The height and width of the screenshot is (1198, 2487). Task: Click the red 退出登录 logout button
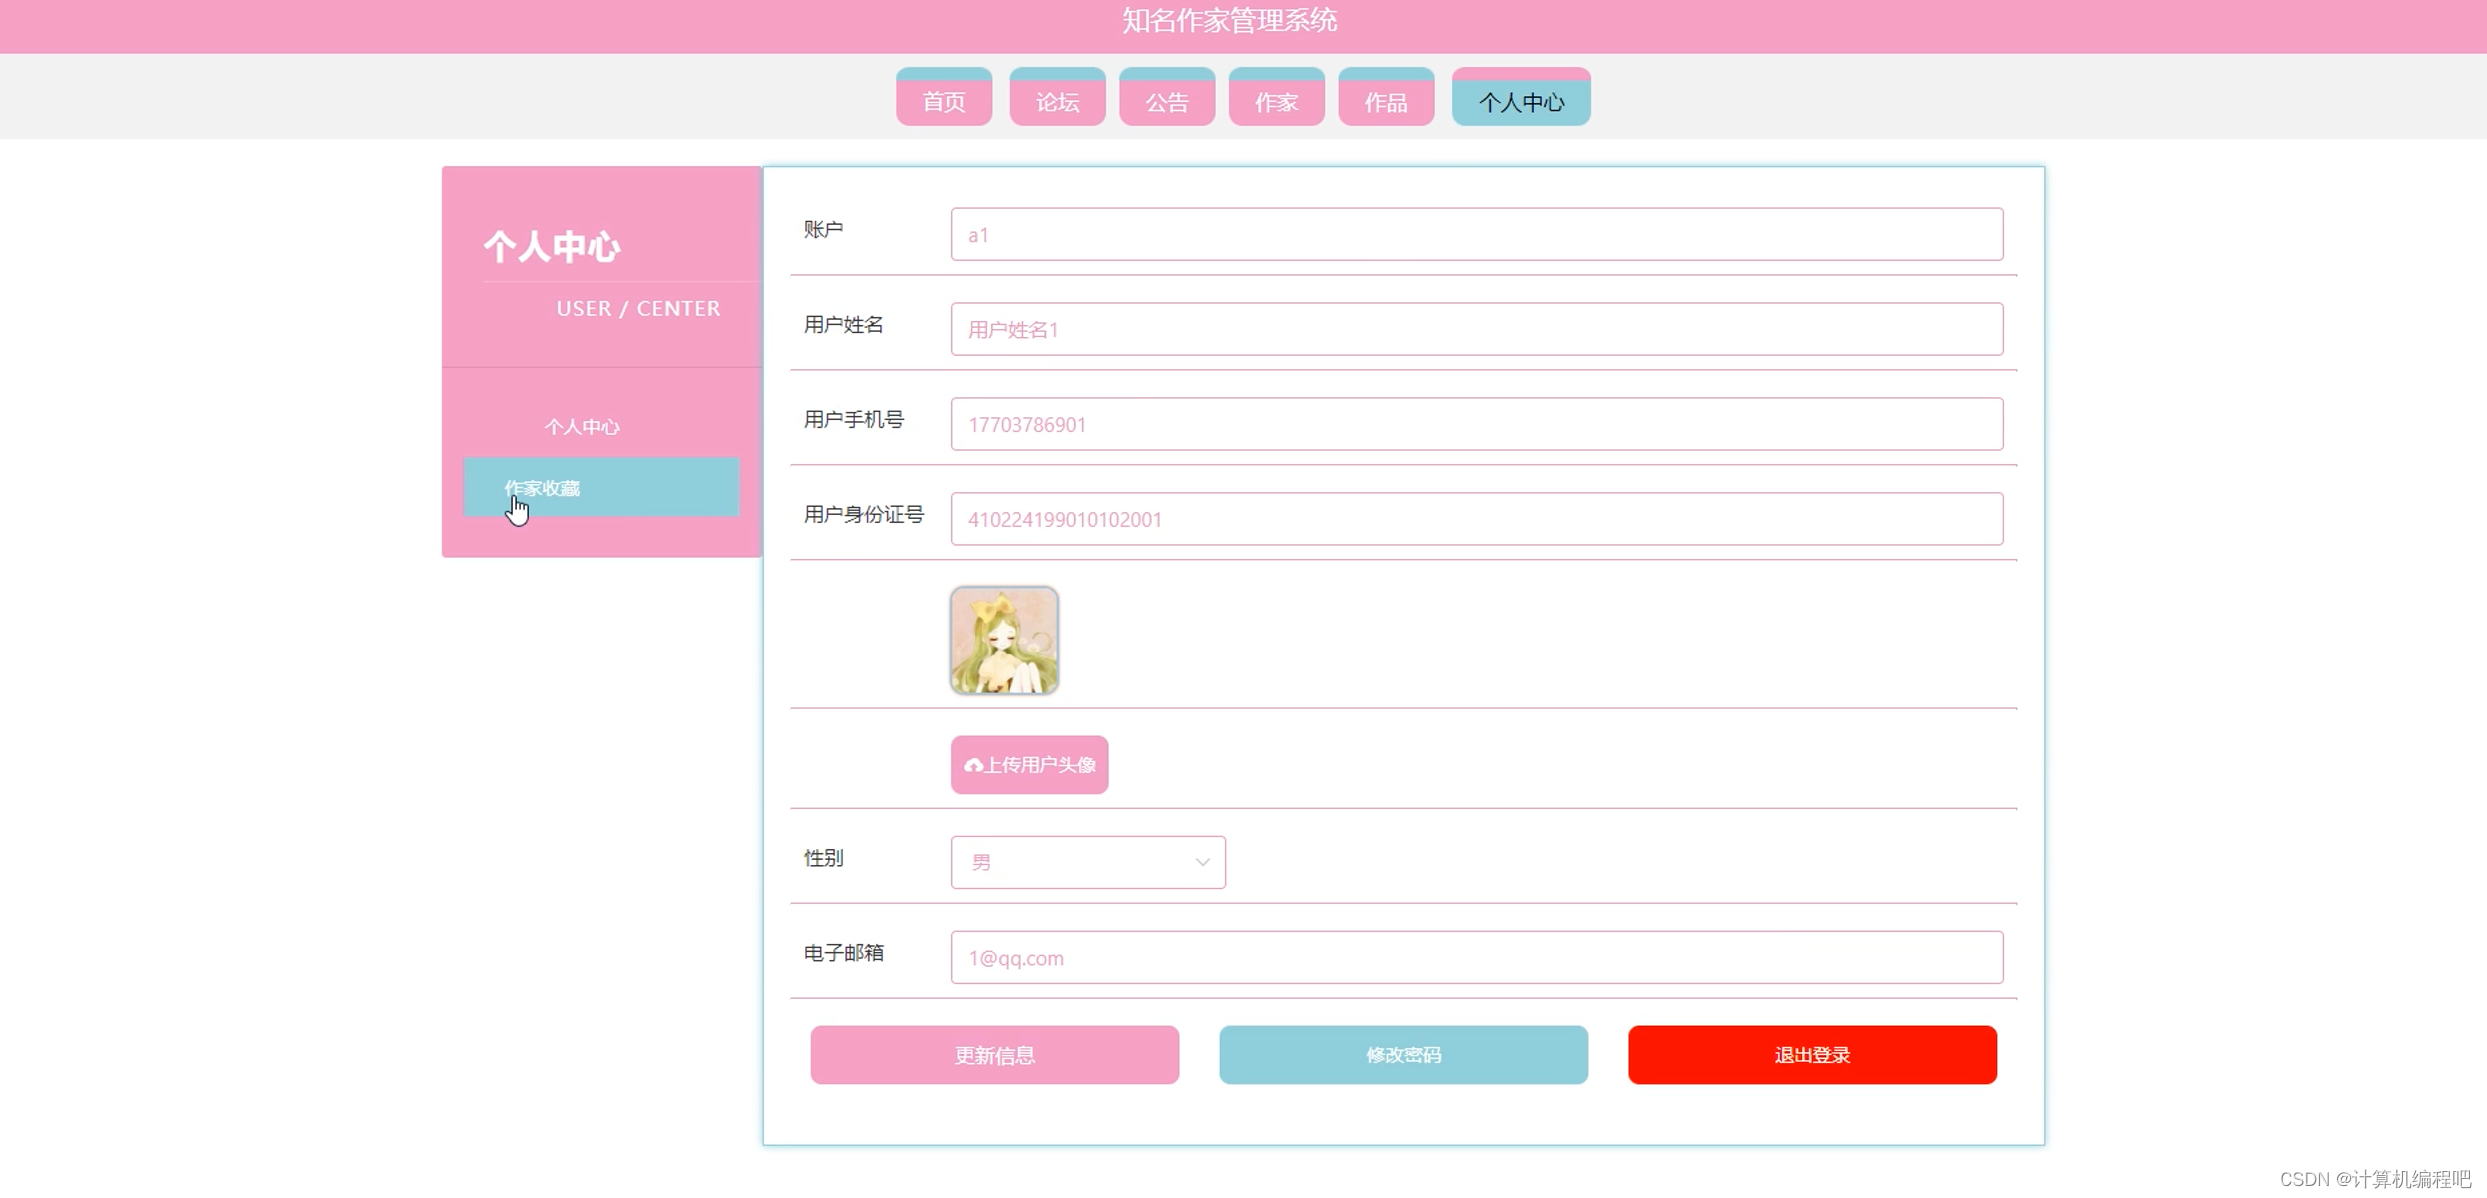pos(1811,1054)
